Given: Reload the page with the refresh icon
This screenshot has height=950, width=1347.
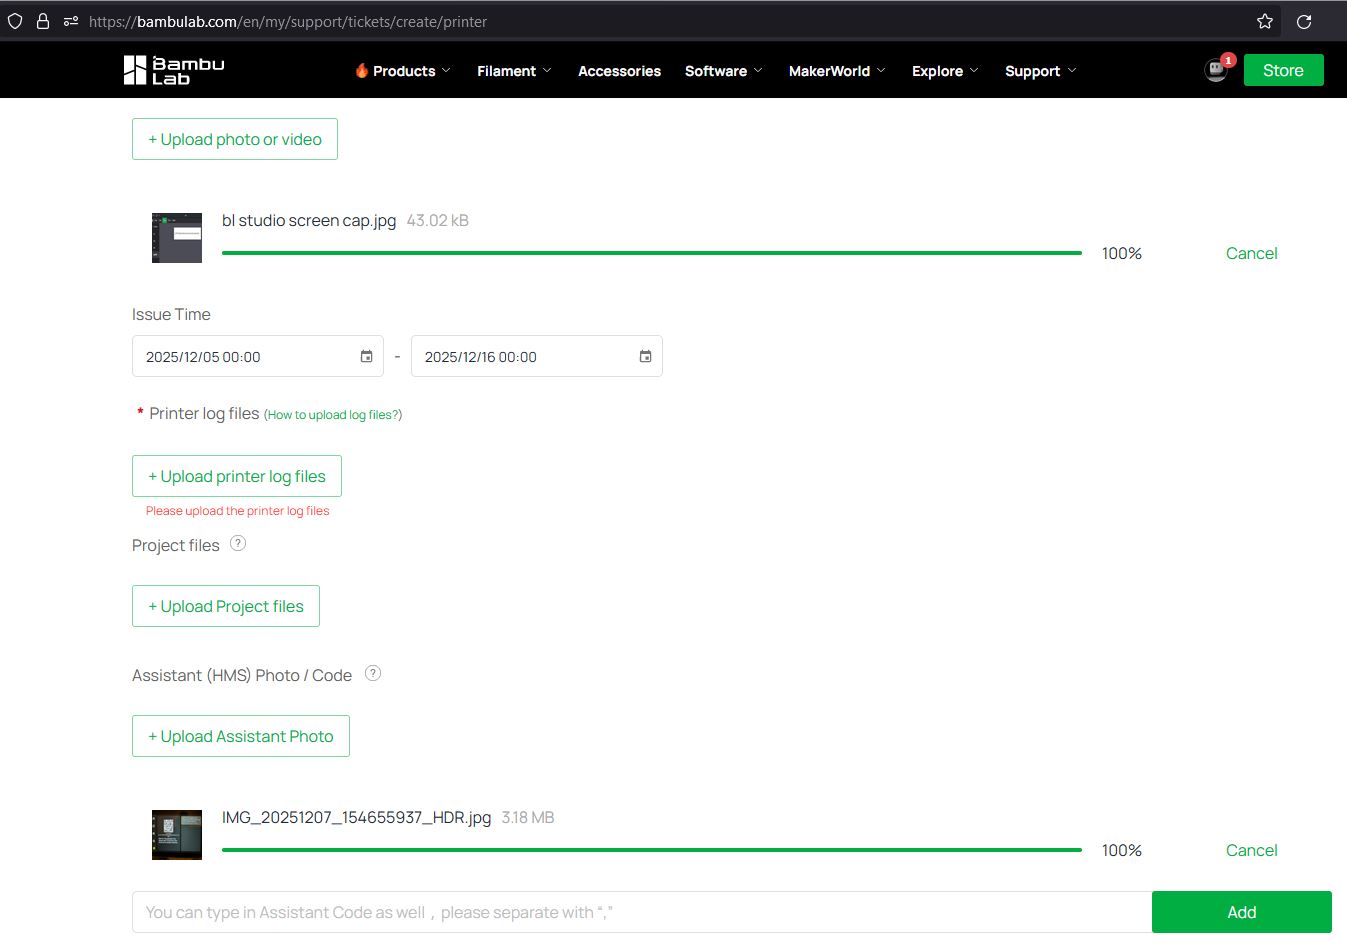Looking at the screenshot, I should [x=1304, y=21].
